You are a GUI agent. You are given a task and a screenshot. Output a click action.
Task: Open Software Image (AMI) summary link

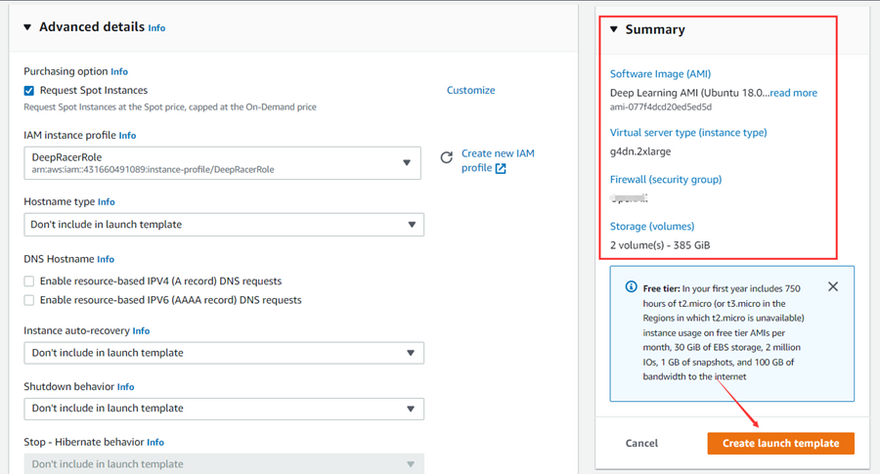pos(660,74)
